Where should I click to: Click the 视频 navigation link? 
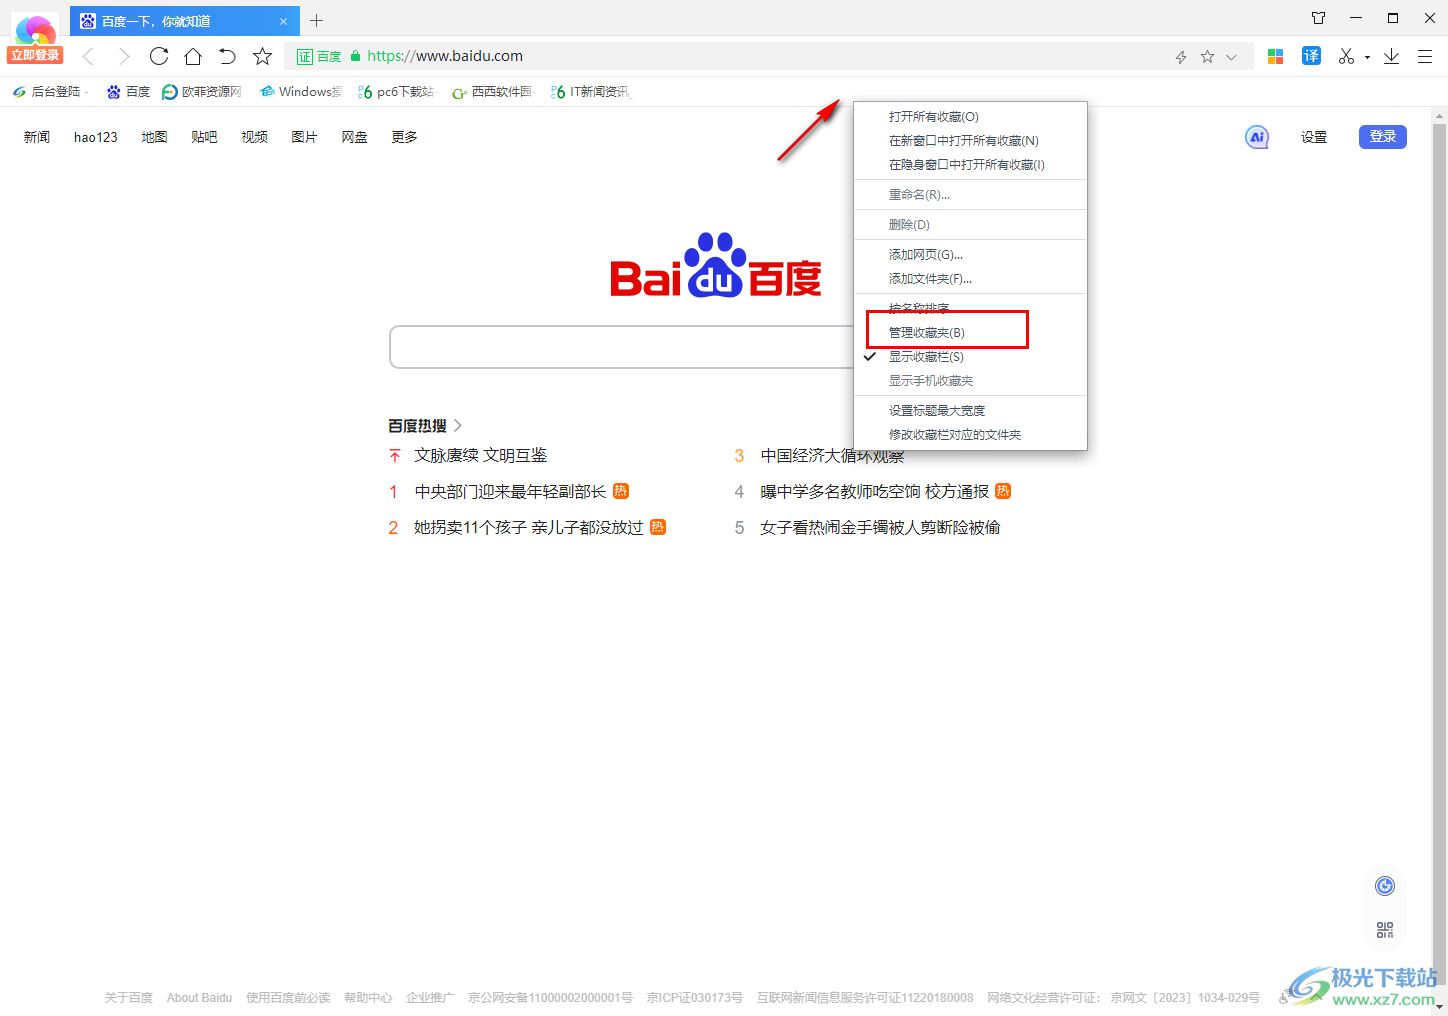pos(254,137)
